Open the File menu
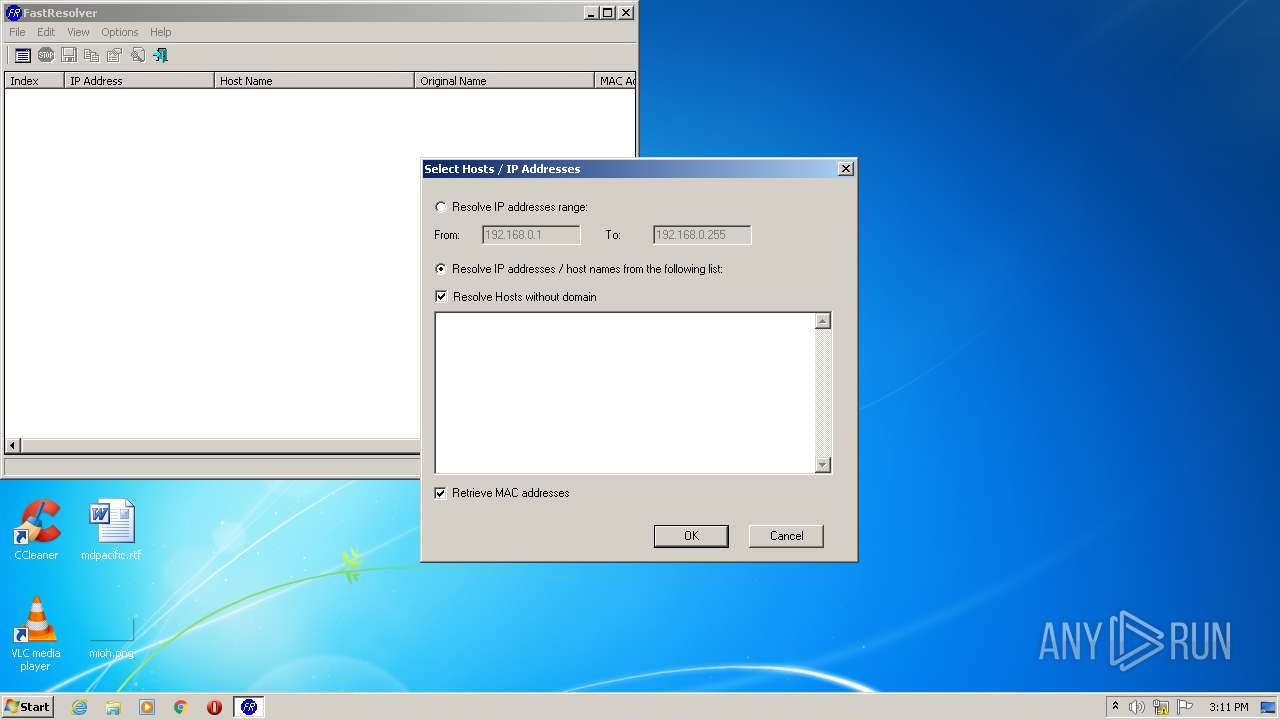The image size is (1280, 720). [17, 32]
